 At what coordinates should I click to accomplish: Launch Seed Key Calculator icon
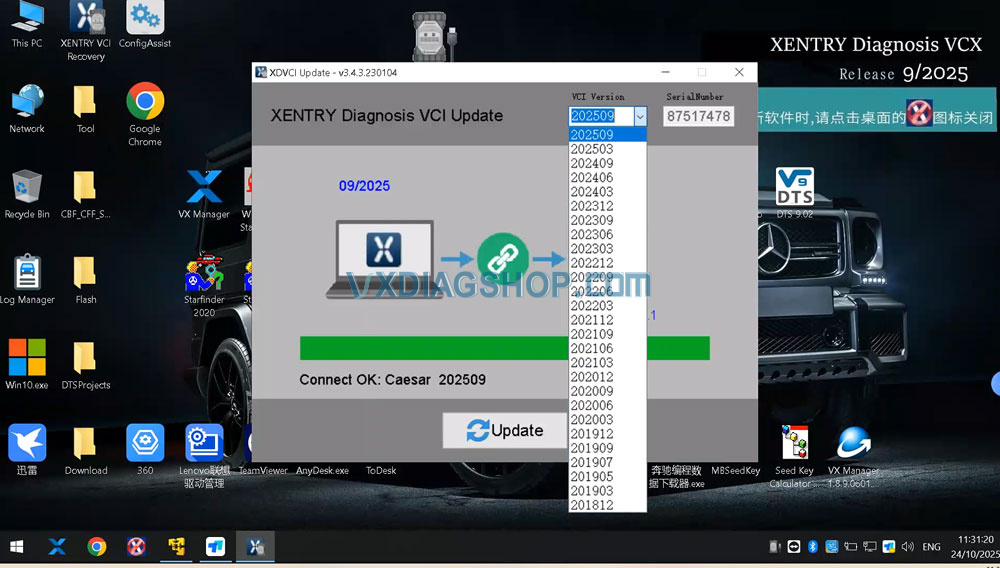(794, 444)
